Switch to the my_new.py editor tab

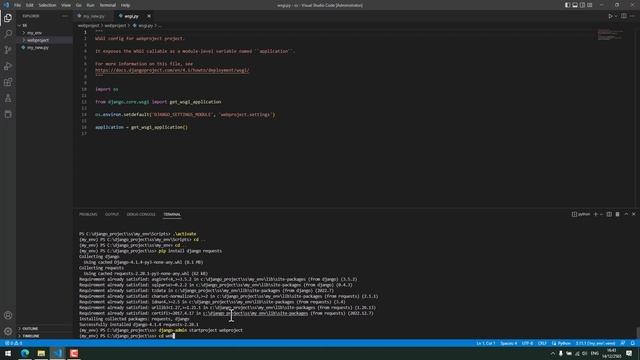point(93,16)
